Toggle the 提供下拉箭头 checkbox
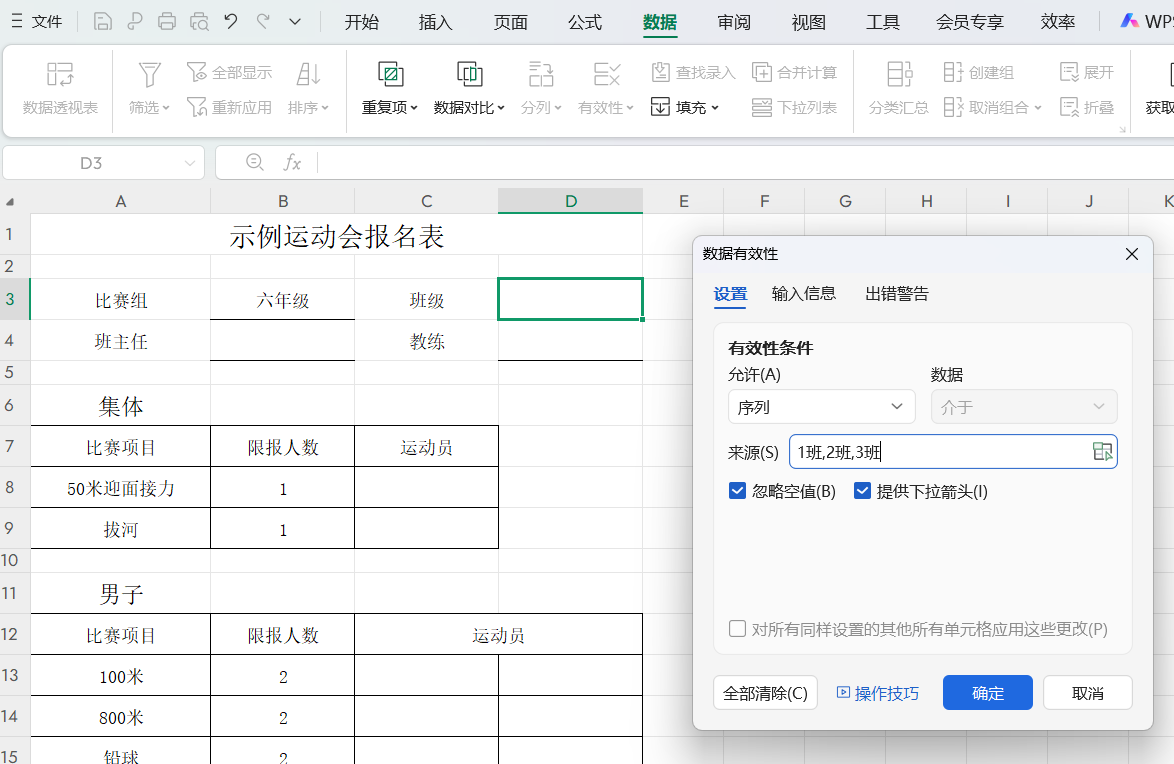Viewport: 1174px width, 764px height. point(863,491)
